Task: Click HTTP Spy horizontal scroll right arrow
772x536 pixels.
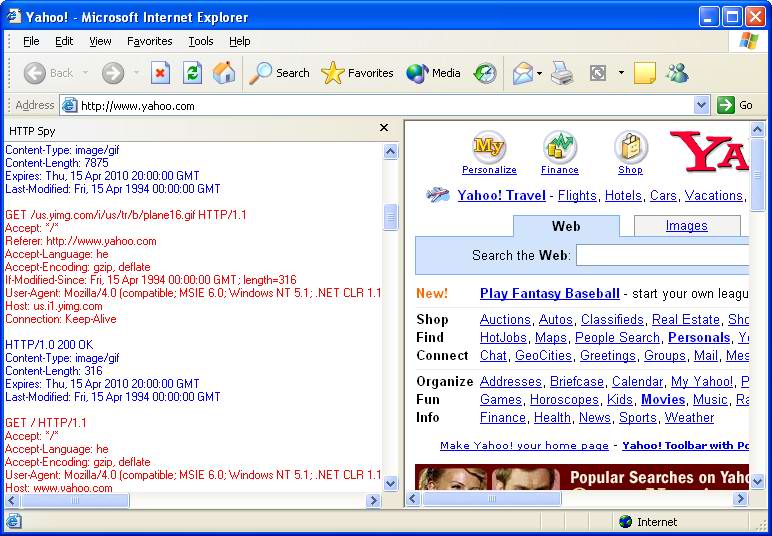Action: pos(374,501)
